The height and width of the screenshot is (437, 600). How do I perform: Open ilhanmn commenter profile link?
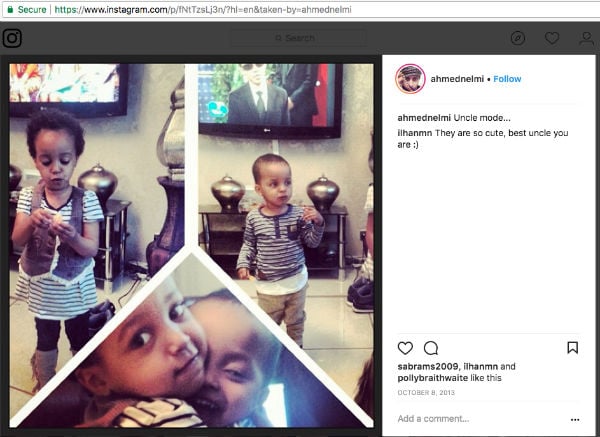[415, 133]
